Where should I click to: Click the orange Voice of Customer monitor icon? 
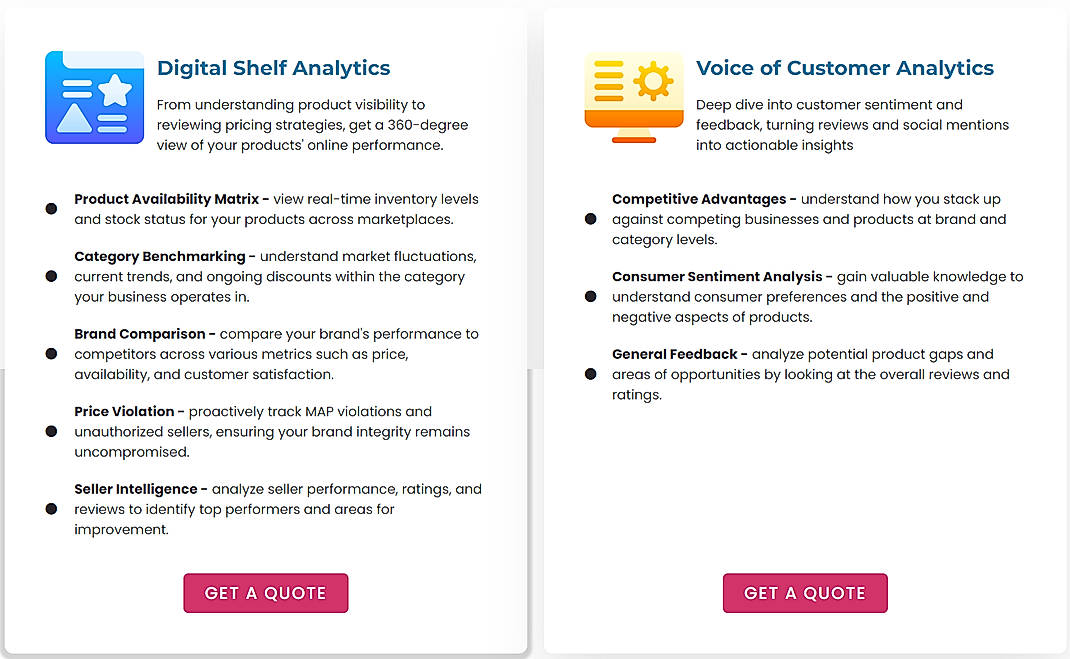tap(634, 95)
